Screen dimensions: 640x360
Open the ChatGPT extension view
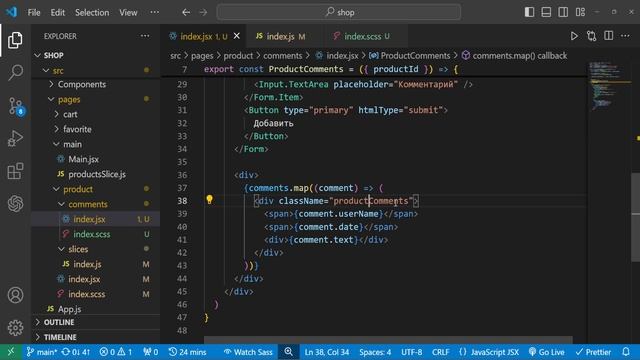(15, 203)
